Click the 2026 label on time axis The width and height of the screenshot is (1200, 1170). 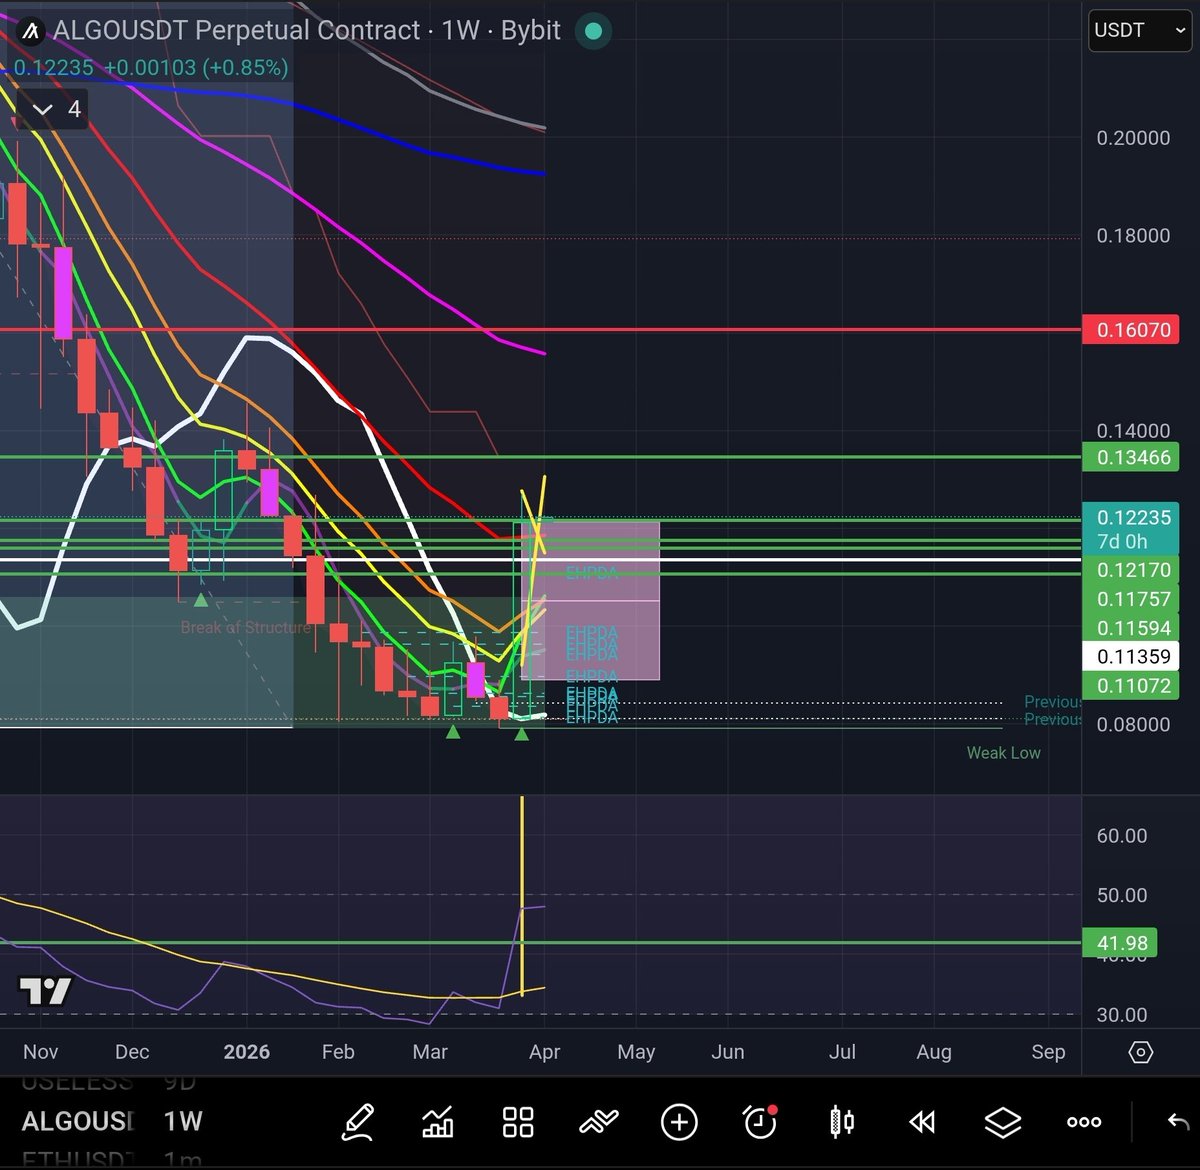pyautogui.click(x=246, y=1052)
